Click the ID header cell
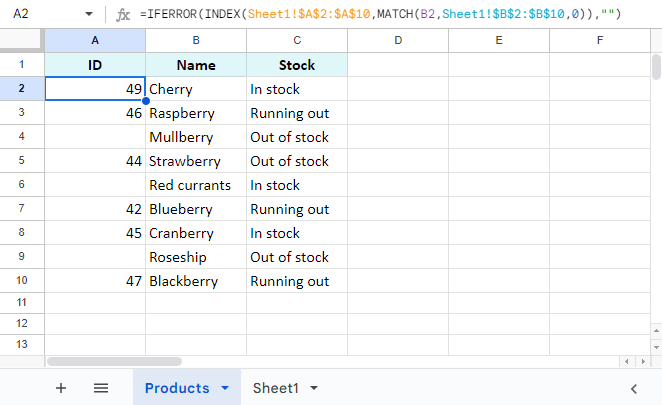 95,65
